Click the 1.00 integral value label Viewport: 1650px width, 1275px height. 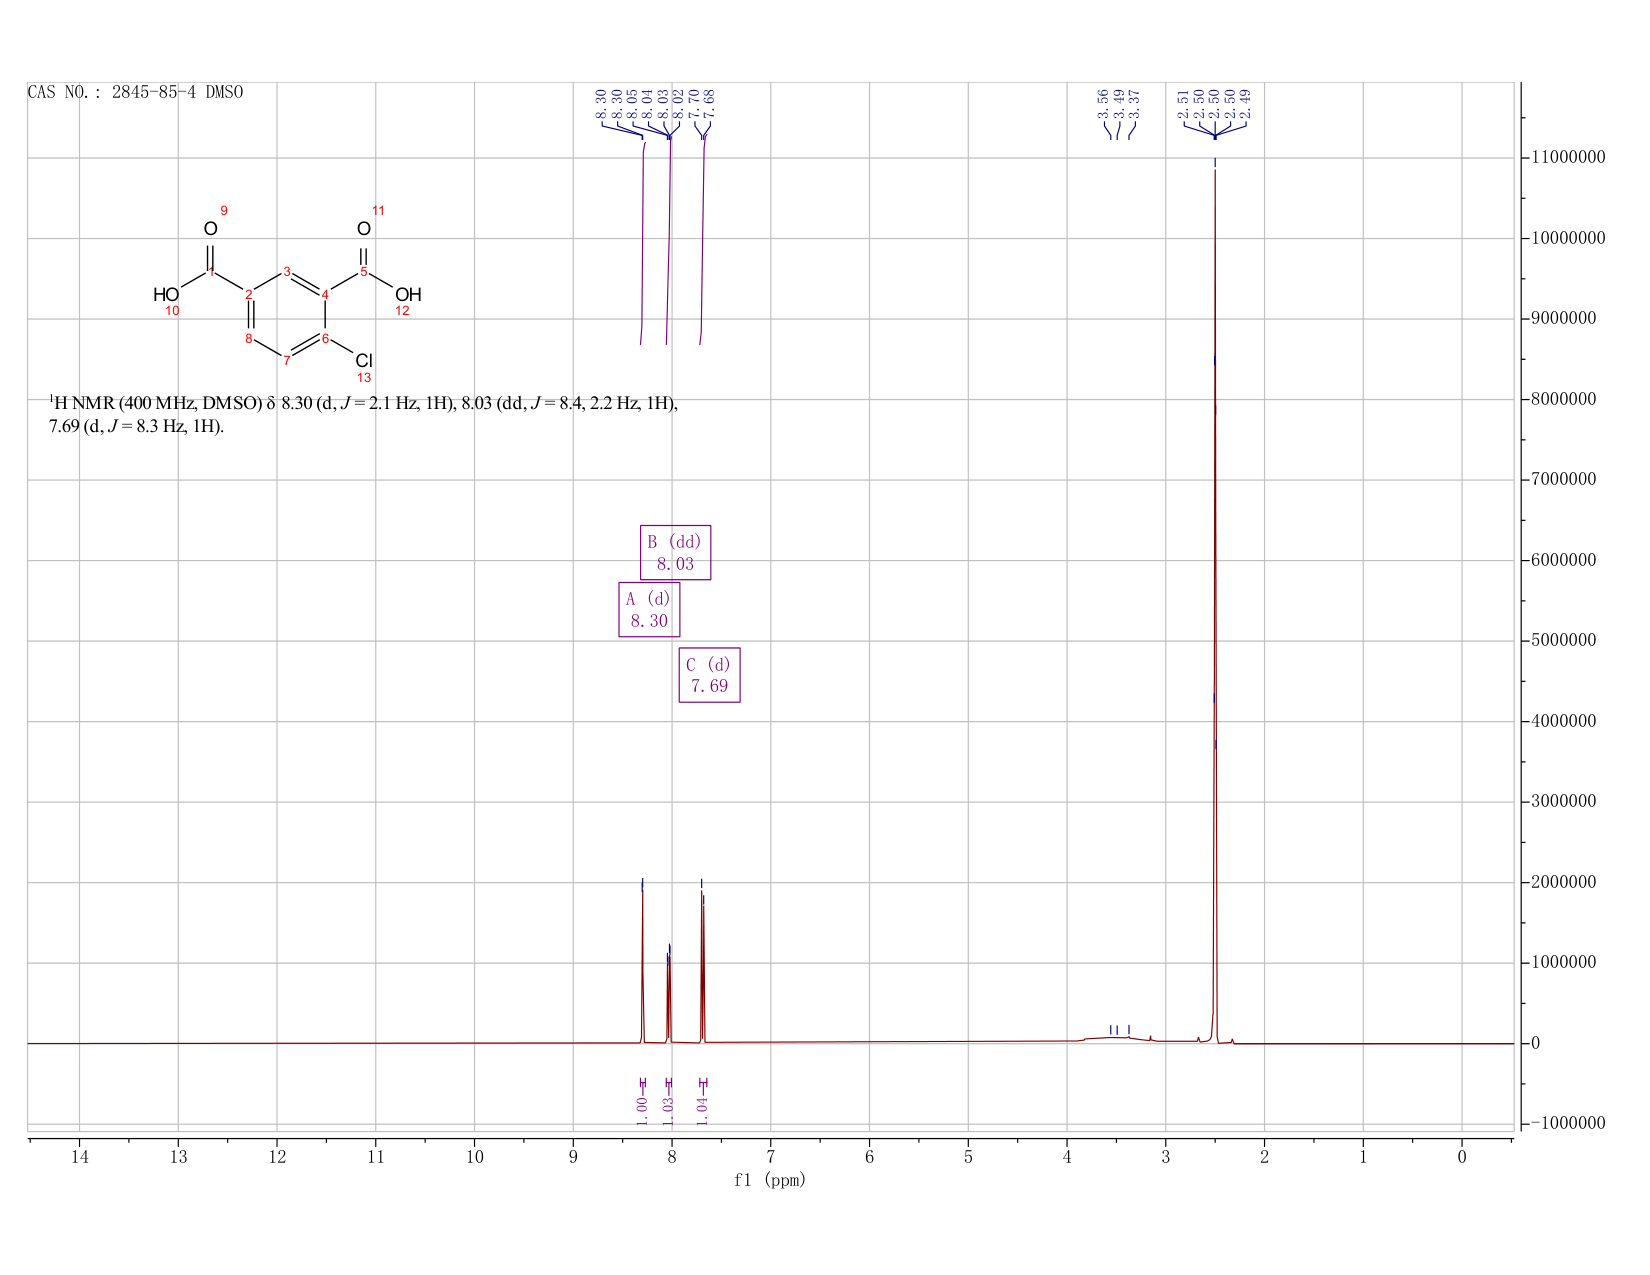642,1110
